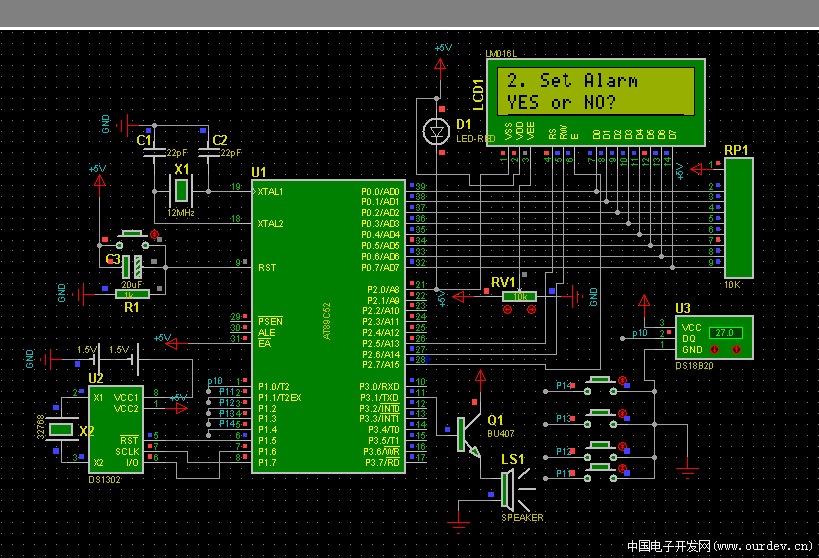
Task: Select the 32768 crystal X2
Action: pyautogui.click(x=61, y=429)
